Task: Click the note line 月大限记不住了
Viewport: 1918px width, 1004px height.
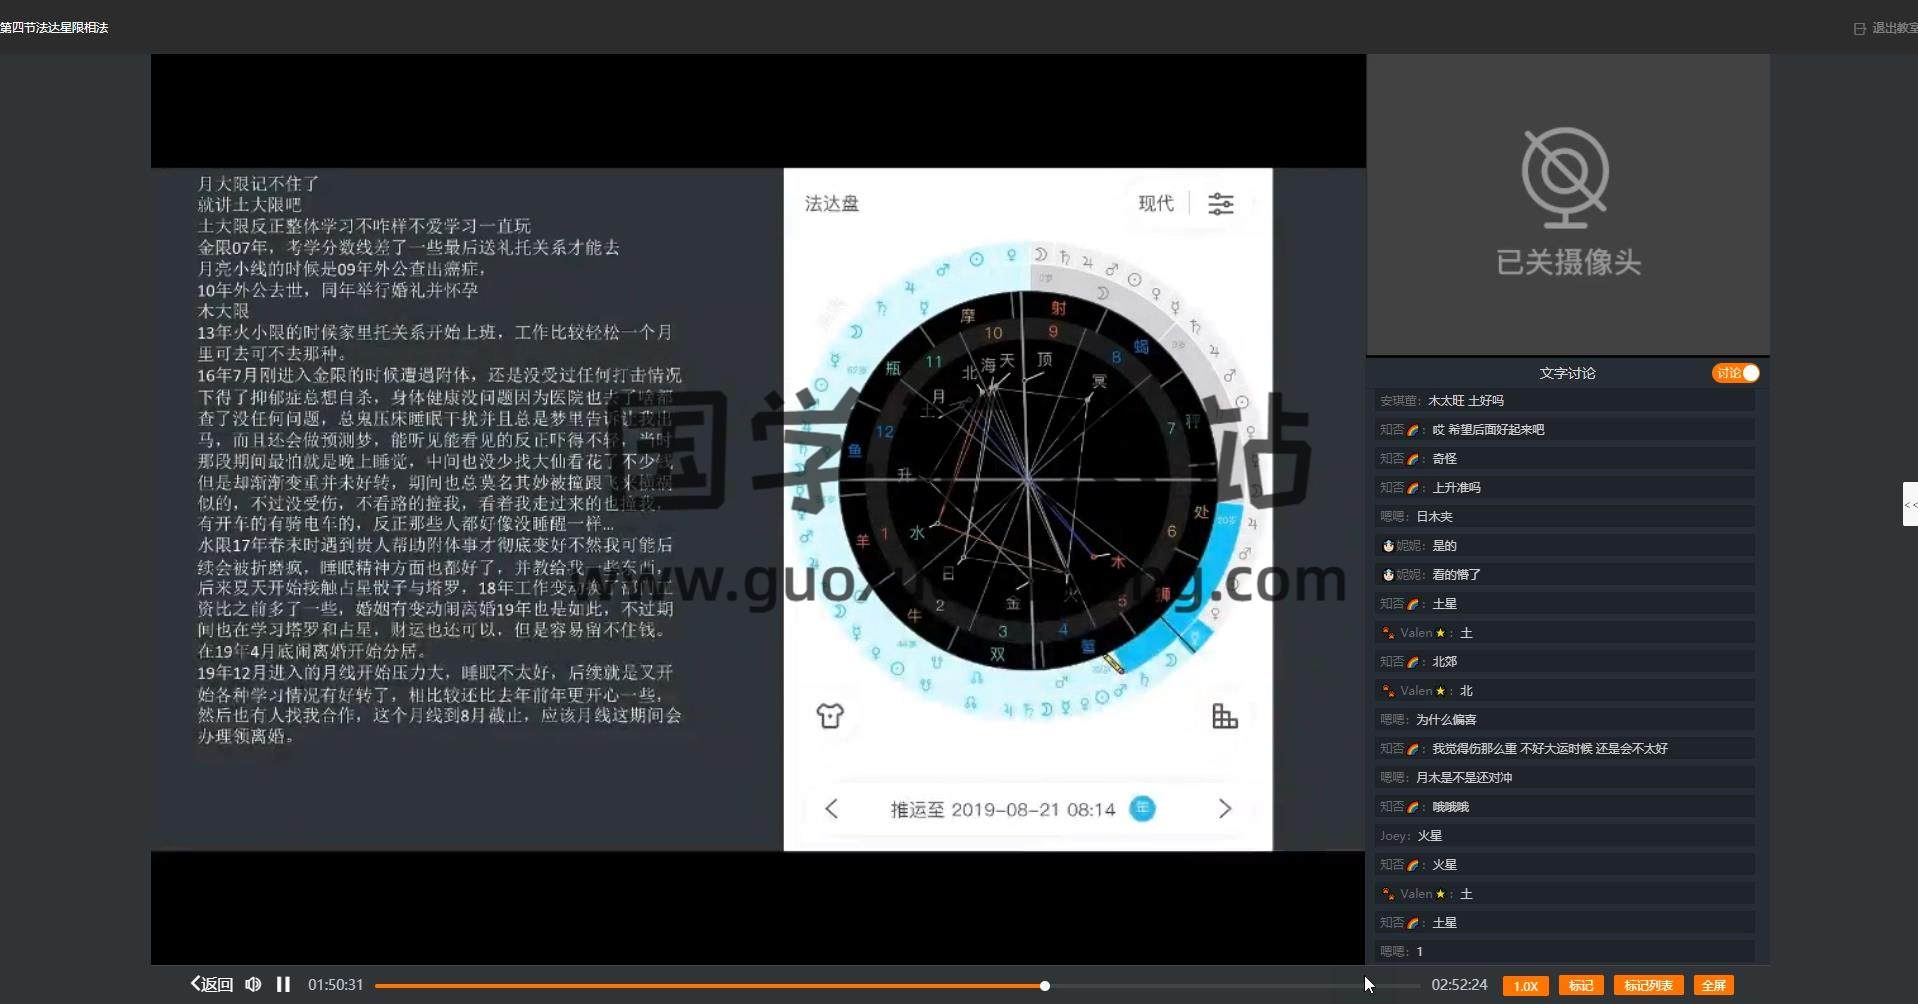Action: click(x=258, y=184)
